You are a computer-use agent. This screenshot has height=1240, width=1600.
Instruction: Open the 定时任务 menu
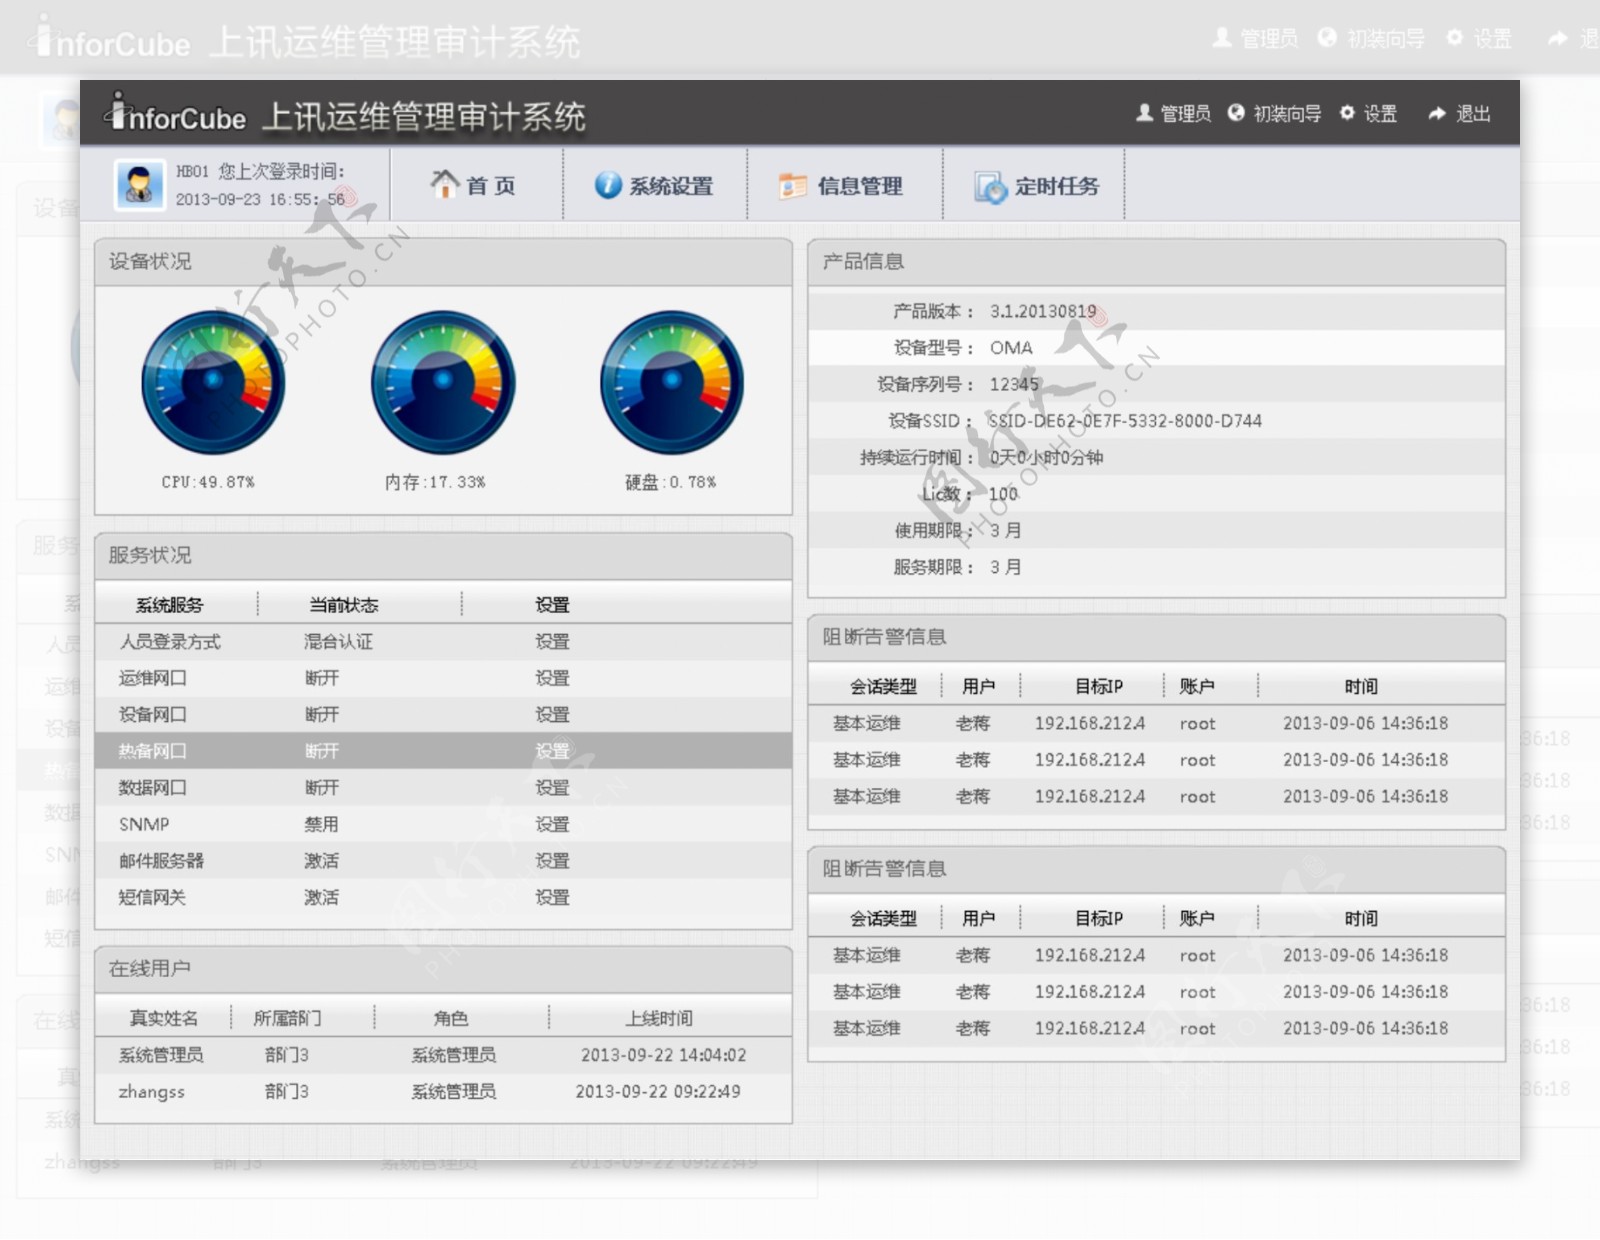tap(1035, 186)
